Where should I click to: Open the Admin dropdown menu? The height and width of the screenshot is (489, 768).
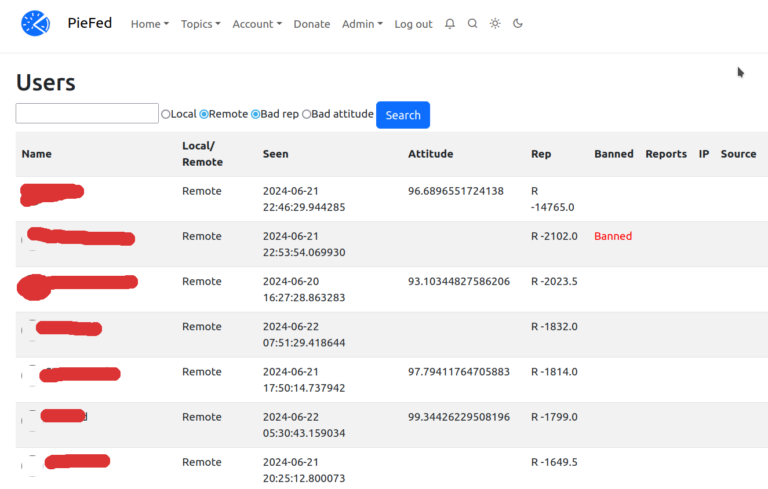point(362,24)
